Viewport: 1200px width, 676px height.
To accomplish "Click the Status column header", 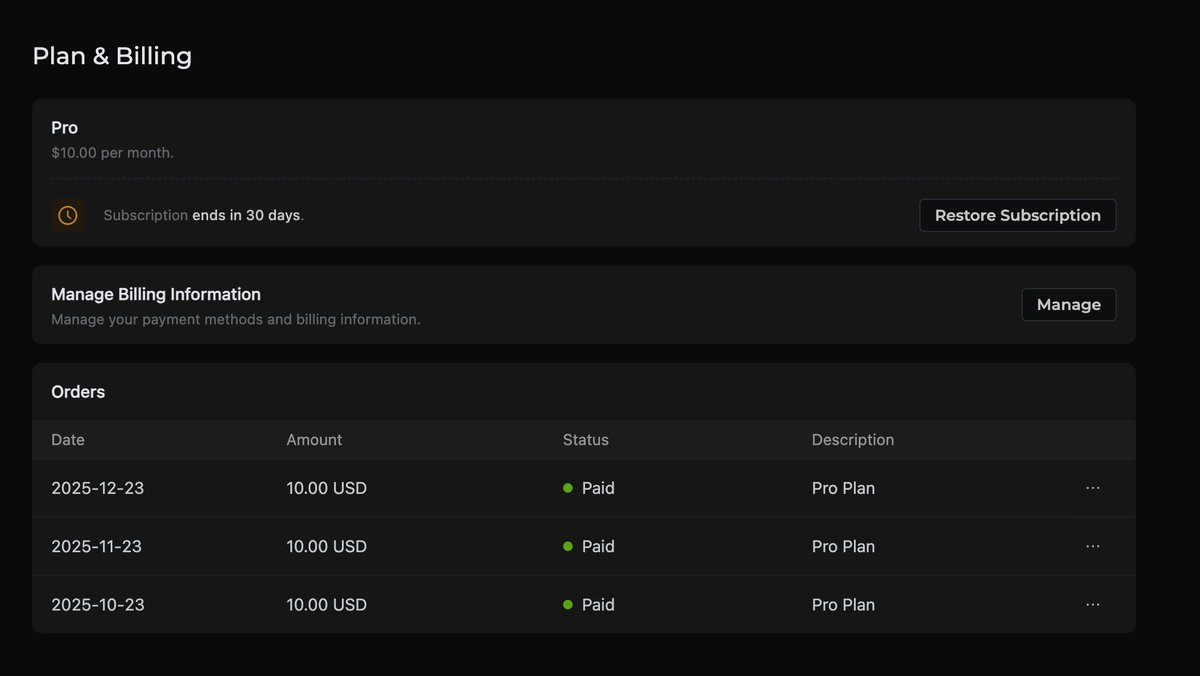I will pos(586,440).
